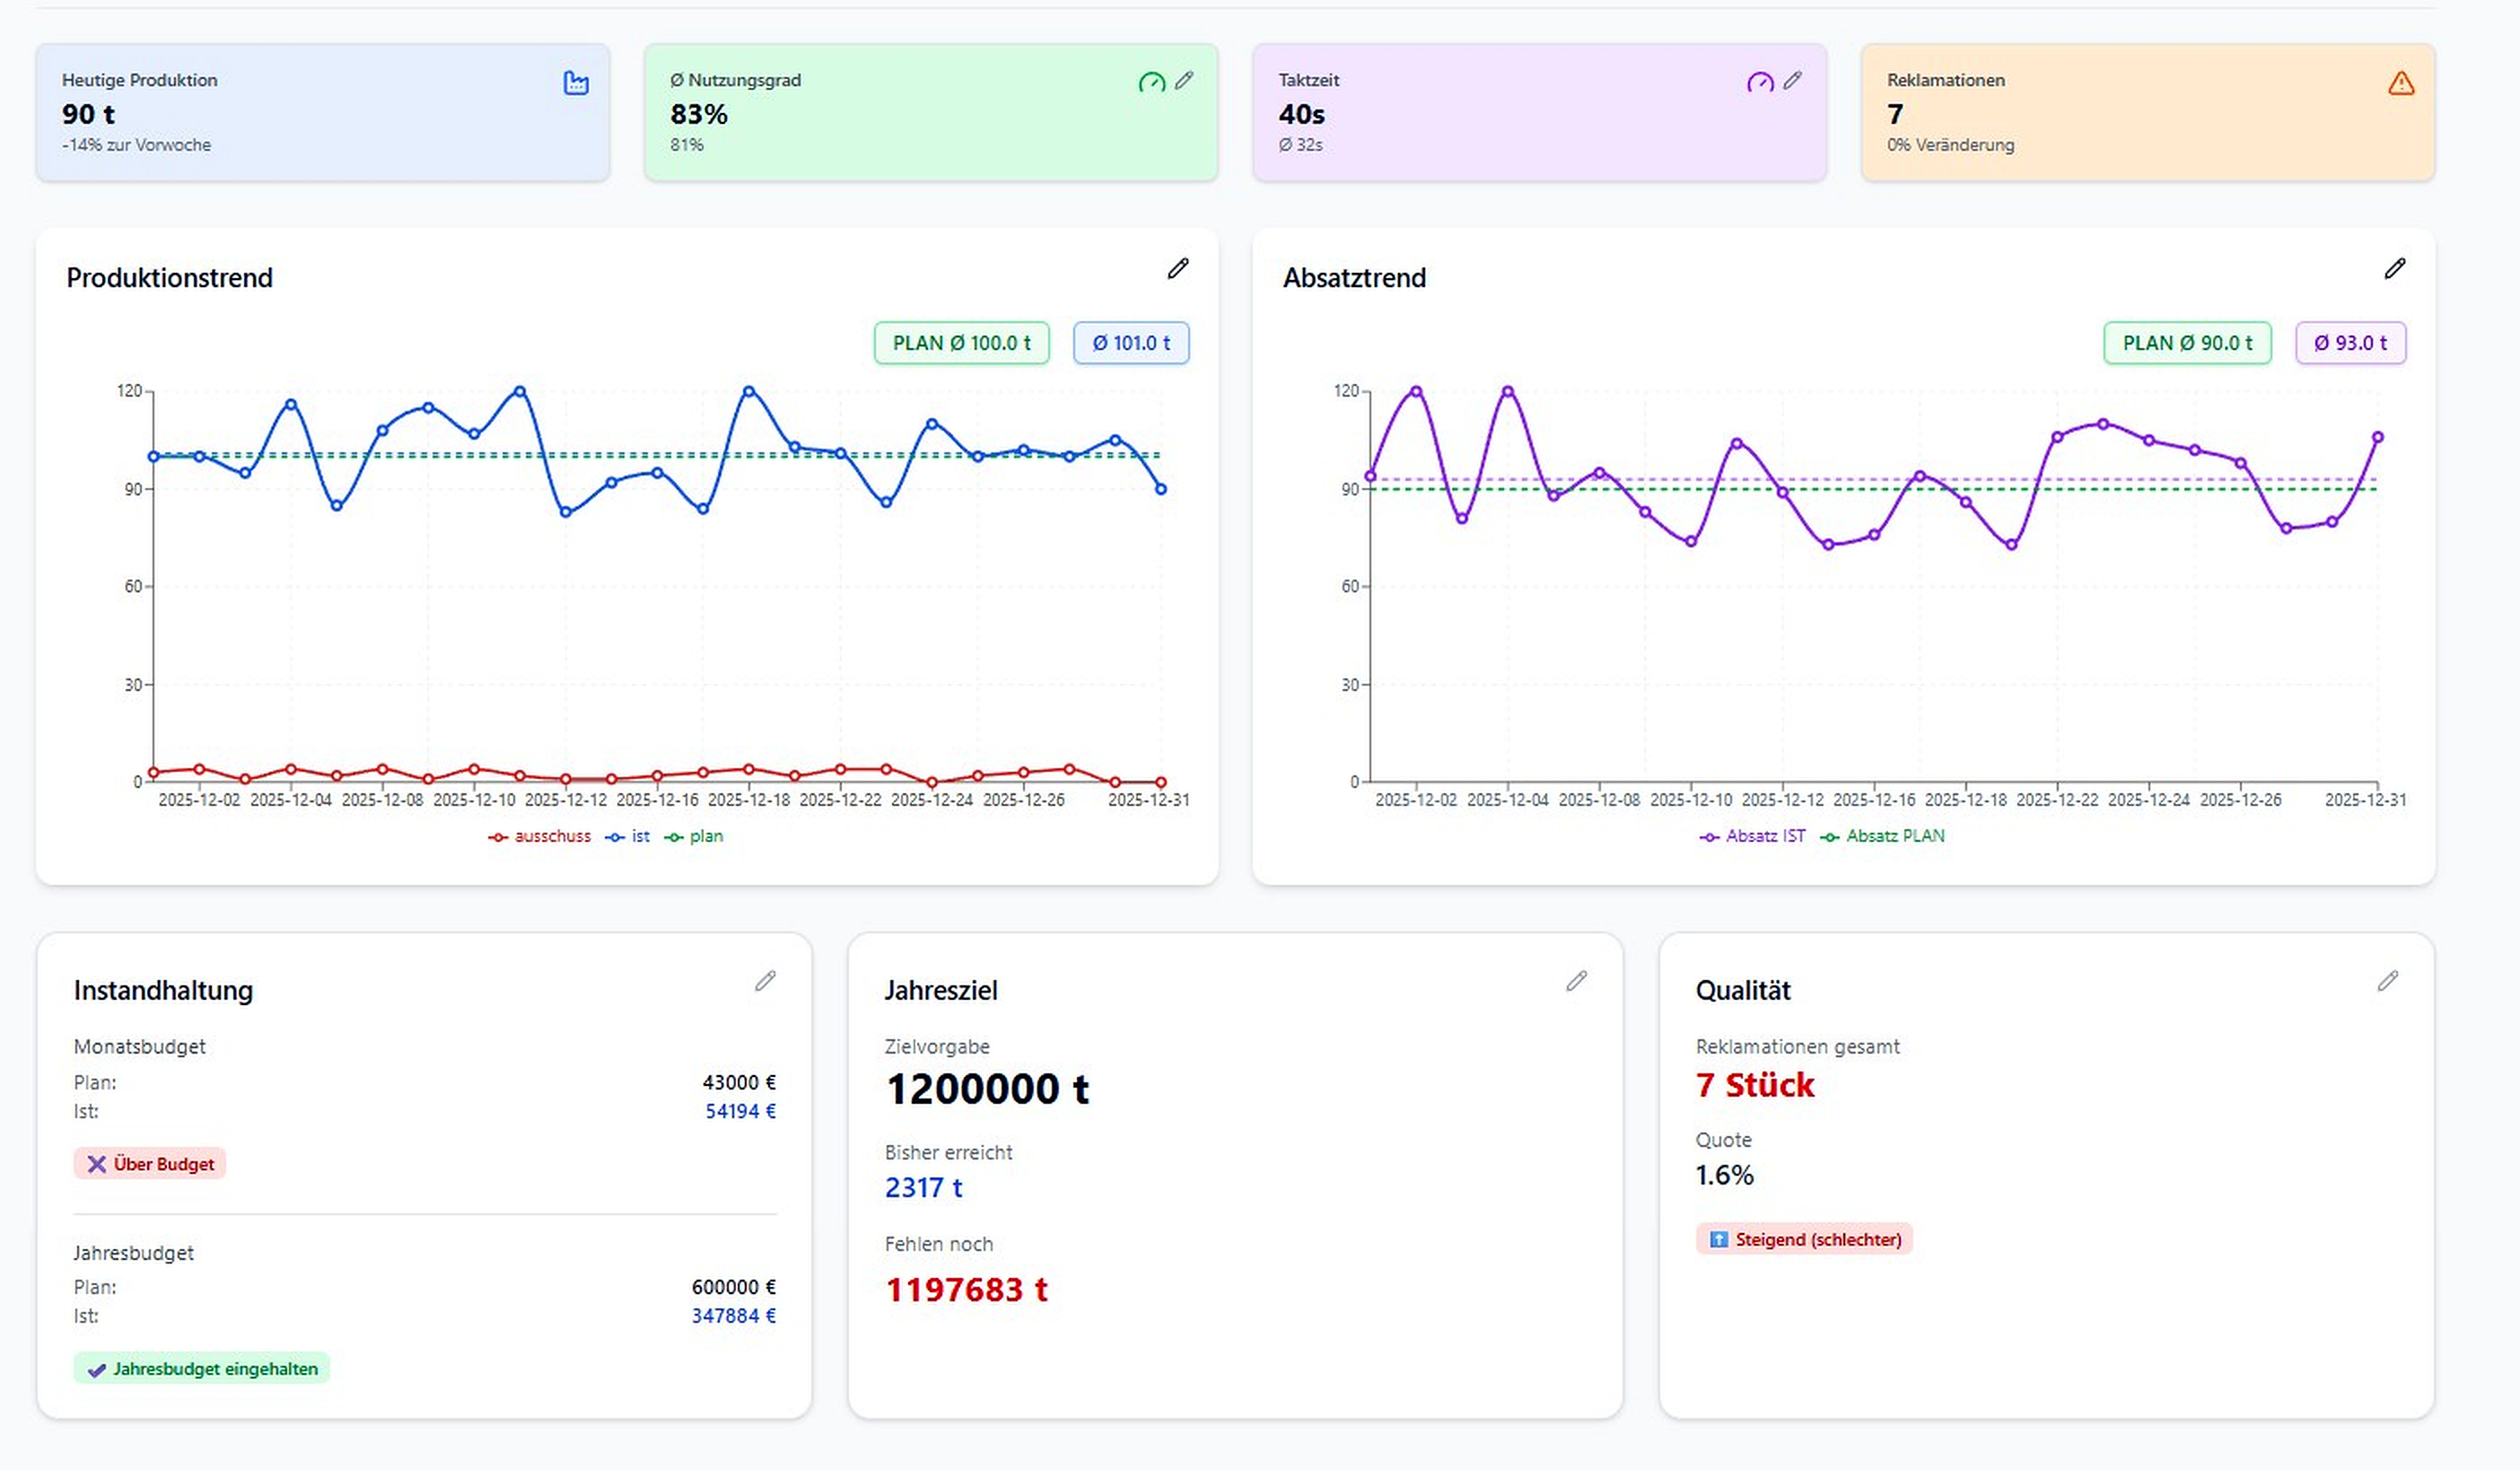Toggle Absatz PLAN series in legend

[x=1883, y=836]
